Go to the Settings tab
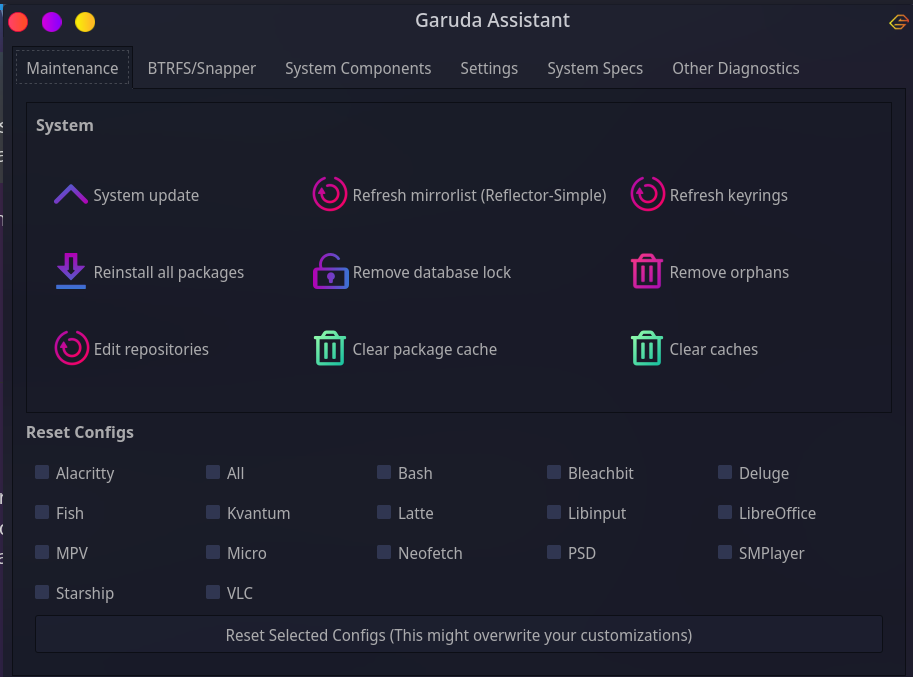The image size is (913, 677). [489, 68]
